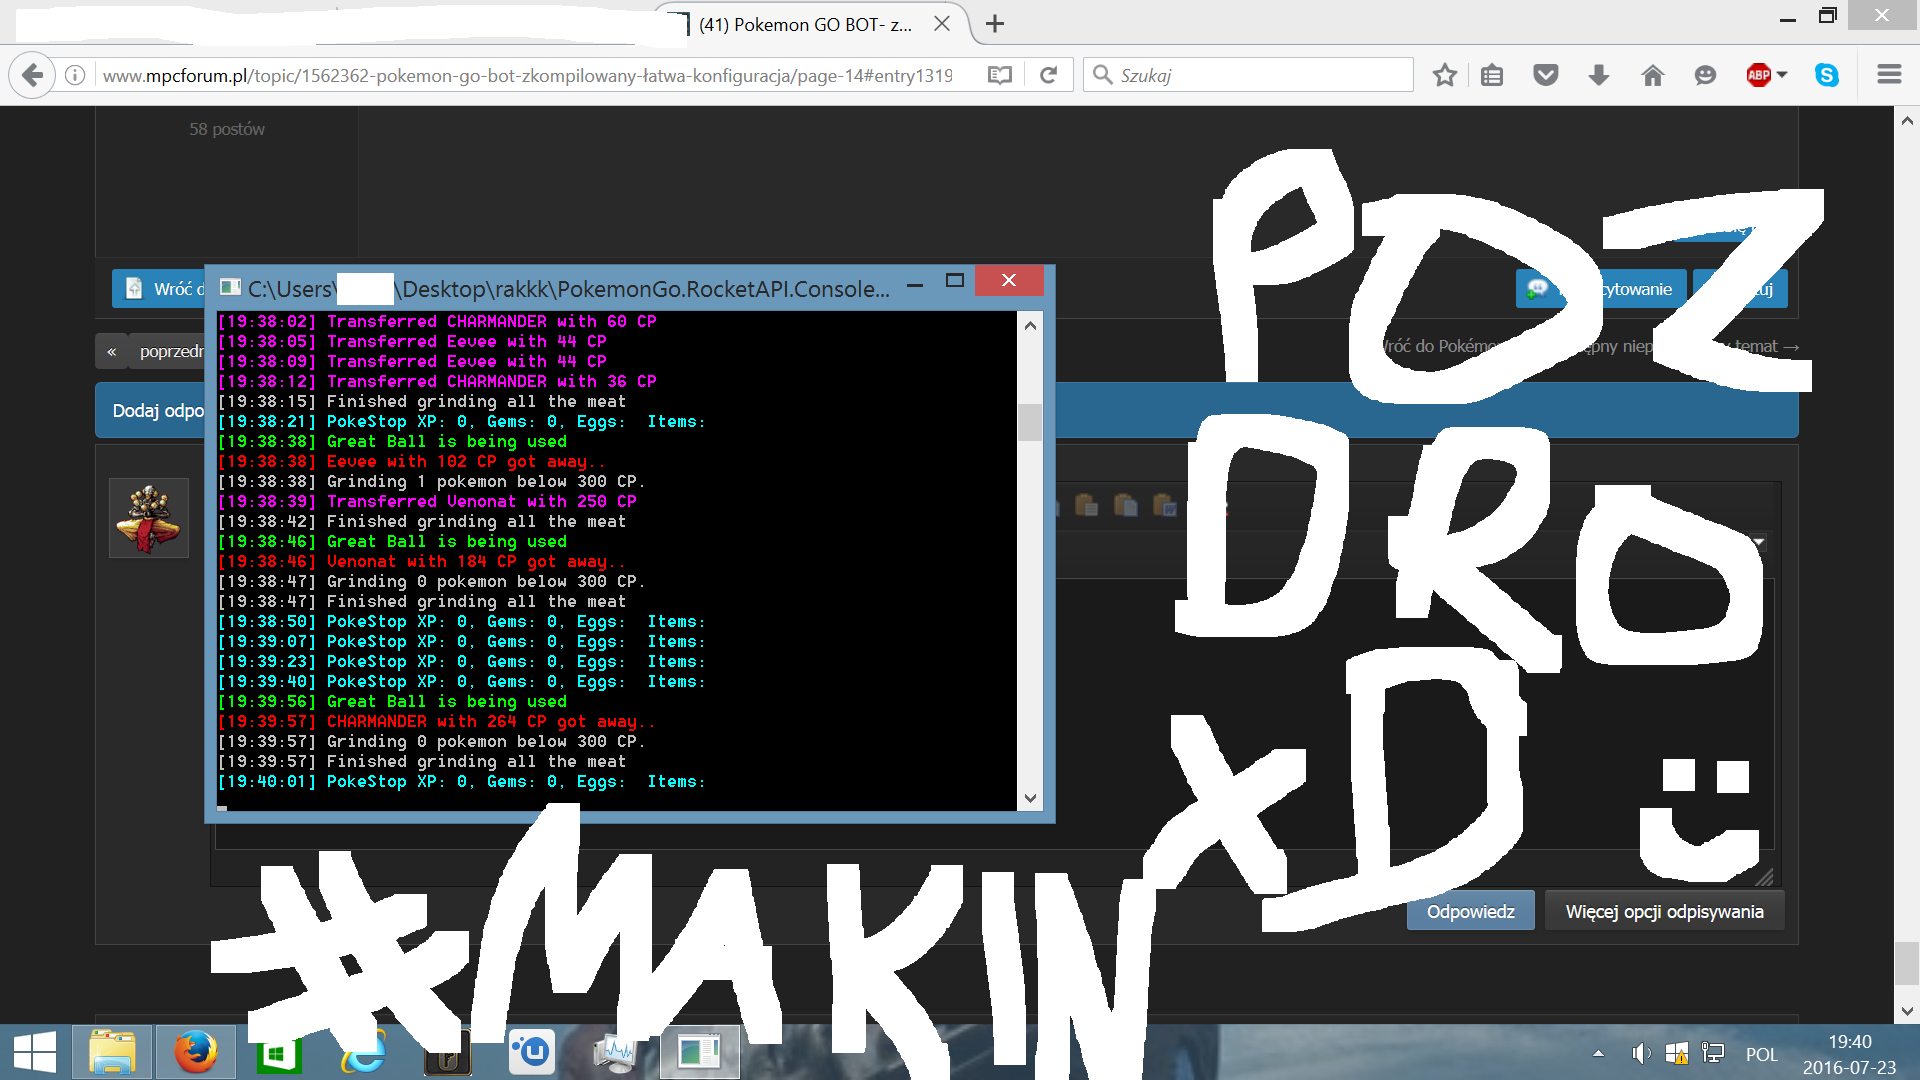This screenshot has width=1920, height=1080.
Task: Open the green Store taskbar icon
Action: coord(277,1052)
